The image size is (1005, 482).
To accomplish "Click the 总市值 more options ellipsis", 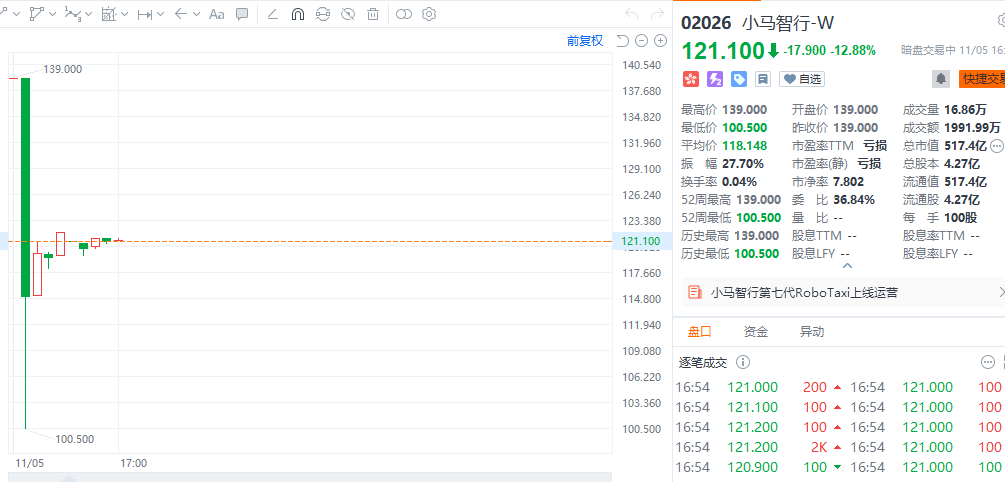I will [997, 145].
